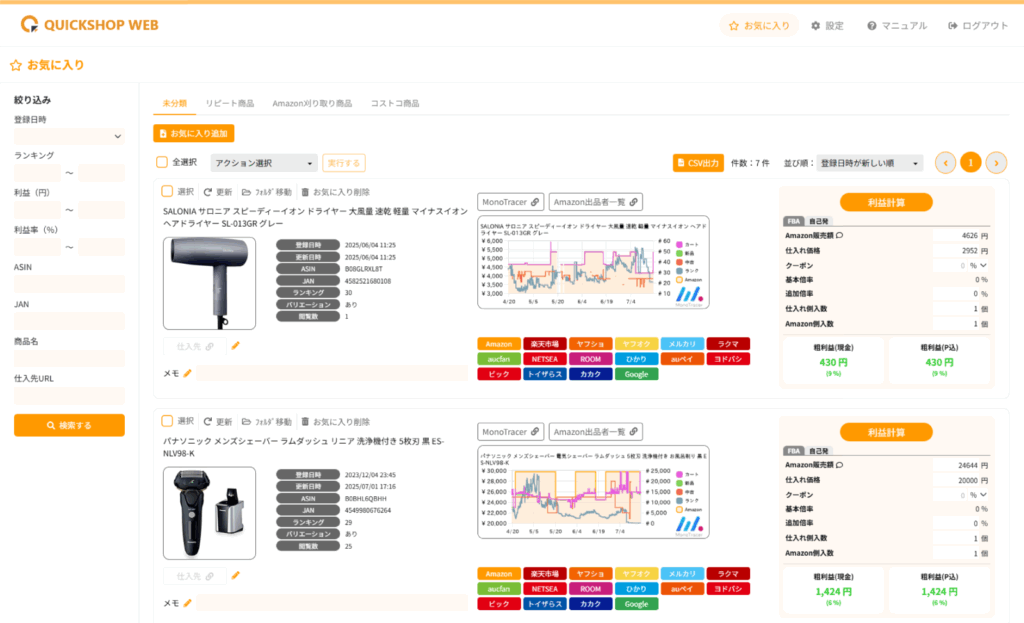Export list with CSV出力 button
This screenshot has width=1024, height=623.
pyautogui.click(x=698, y=163)
